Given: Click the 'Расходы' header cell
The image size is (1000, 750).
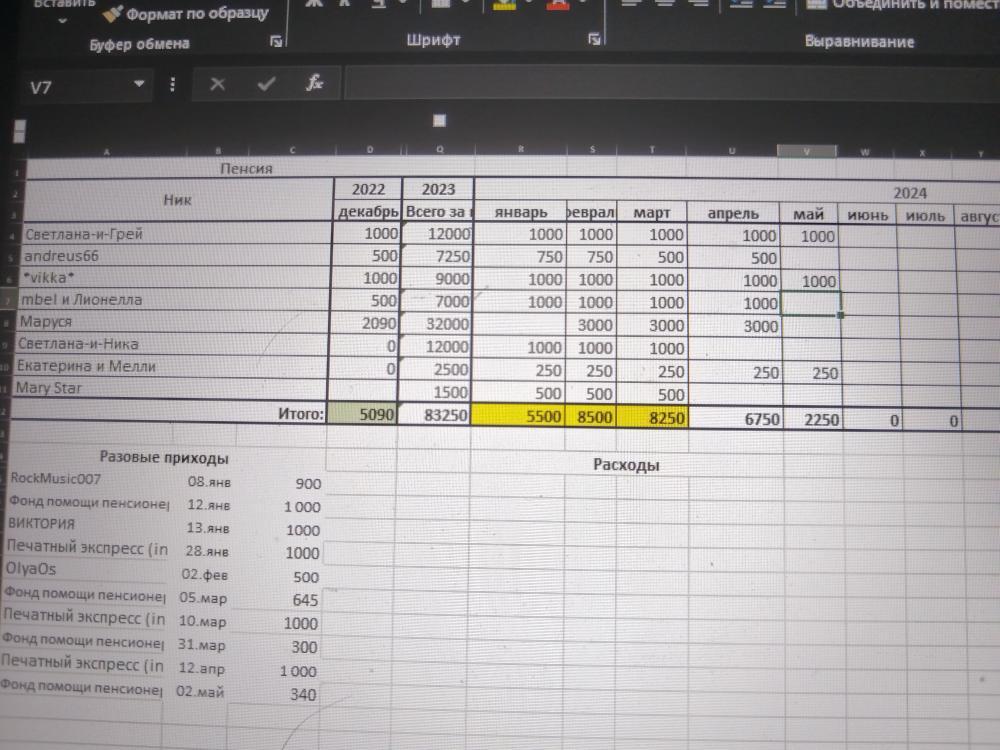Looking at the screenshot, I should (626, 465).
